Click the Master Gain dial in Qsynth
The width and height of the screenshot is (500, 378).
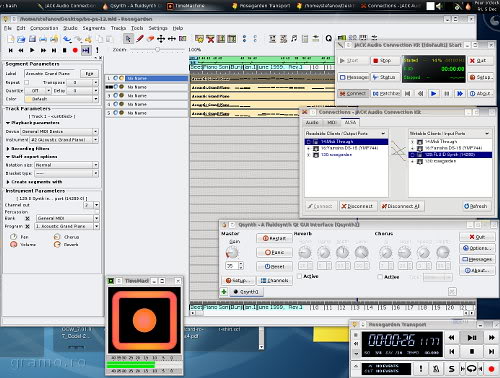pyautogui.click(x=232, y=252)
